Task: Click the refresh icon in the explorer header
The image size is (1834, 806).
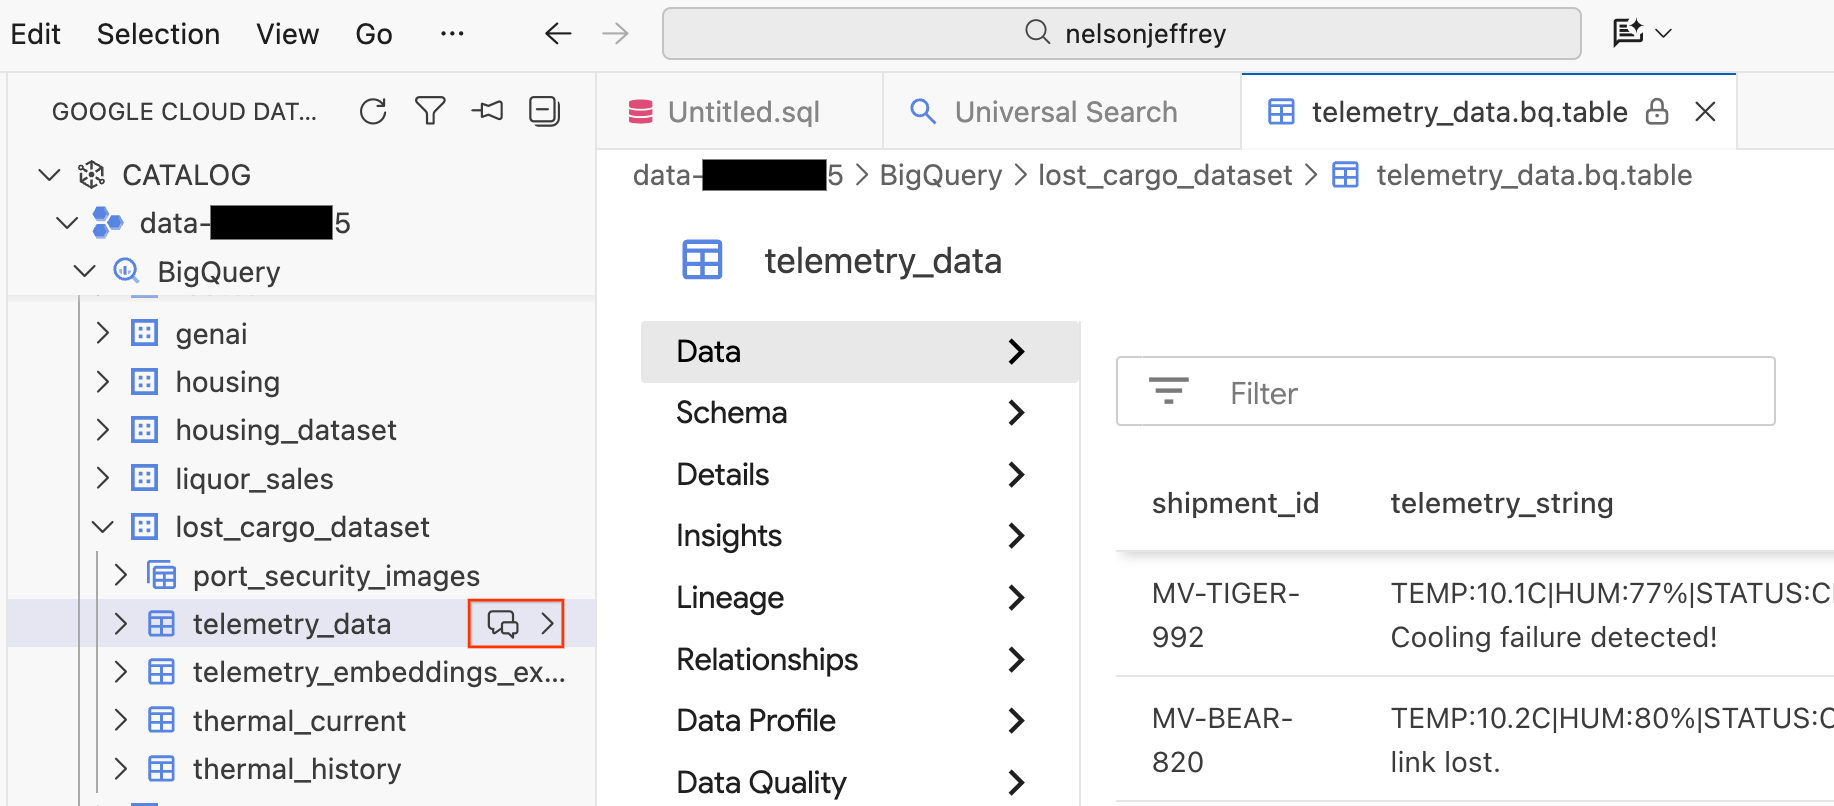Action: tap(373, 111)
